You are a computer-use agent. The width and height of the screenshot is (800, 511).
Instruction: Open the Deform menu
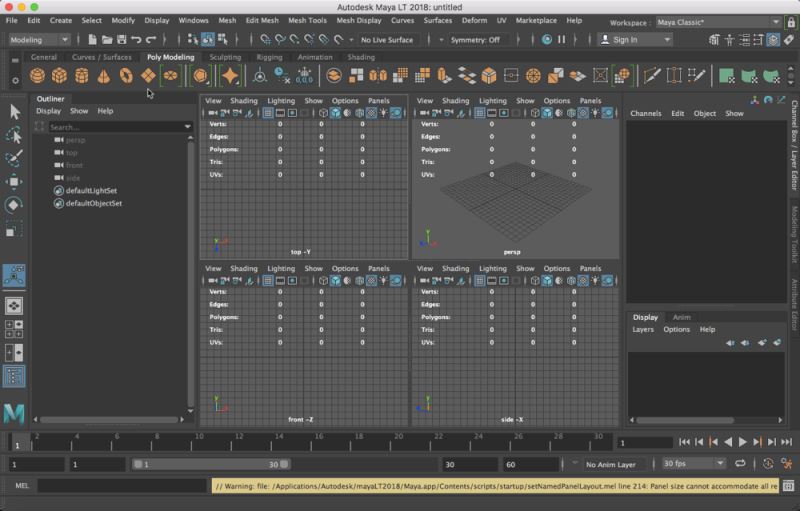click(x=474, y=20)
